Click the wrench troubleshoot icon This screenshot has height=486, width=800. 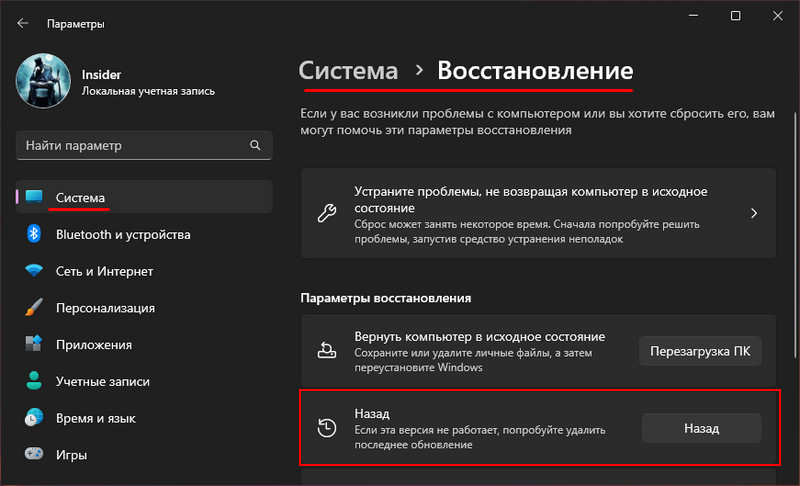pyautogui.click(x=327, y=213)
